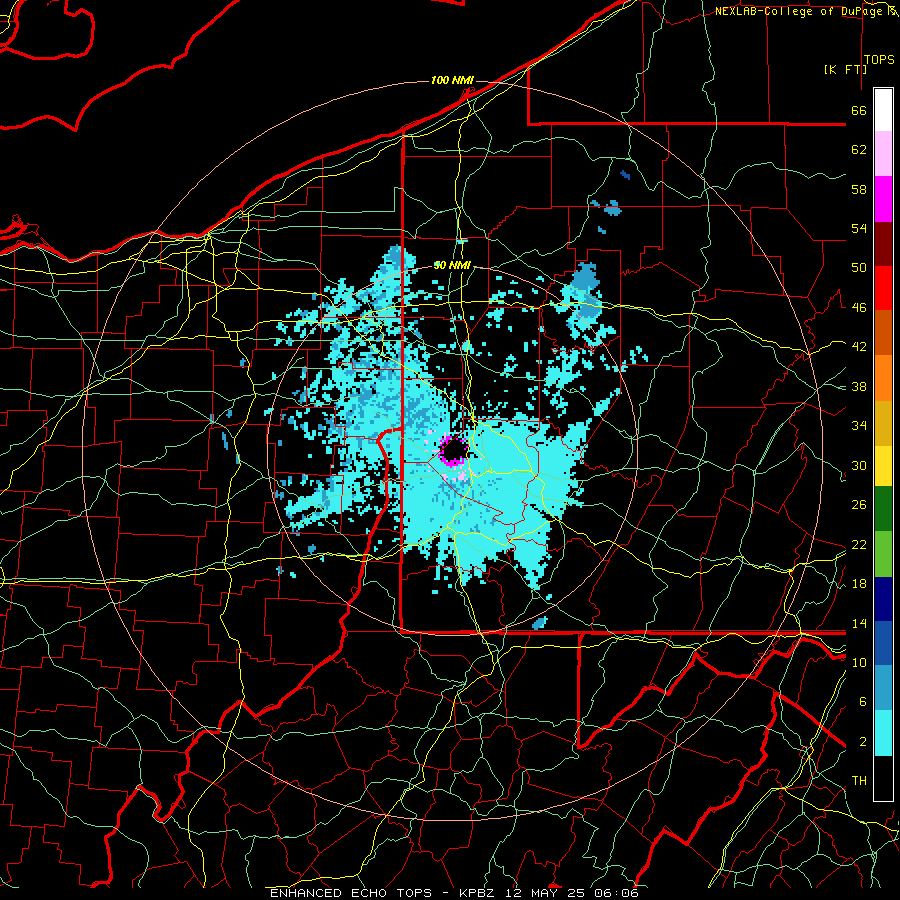Pick the dark green legend swatch

[883, 509]
